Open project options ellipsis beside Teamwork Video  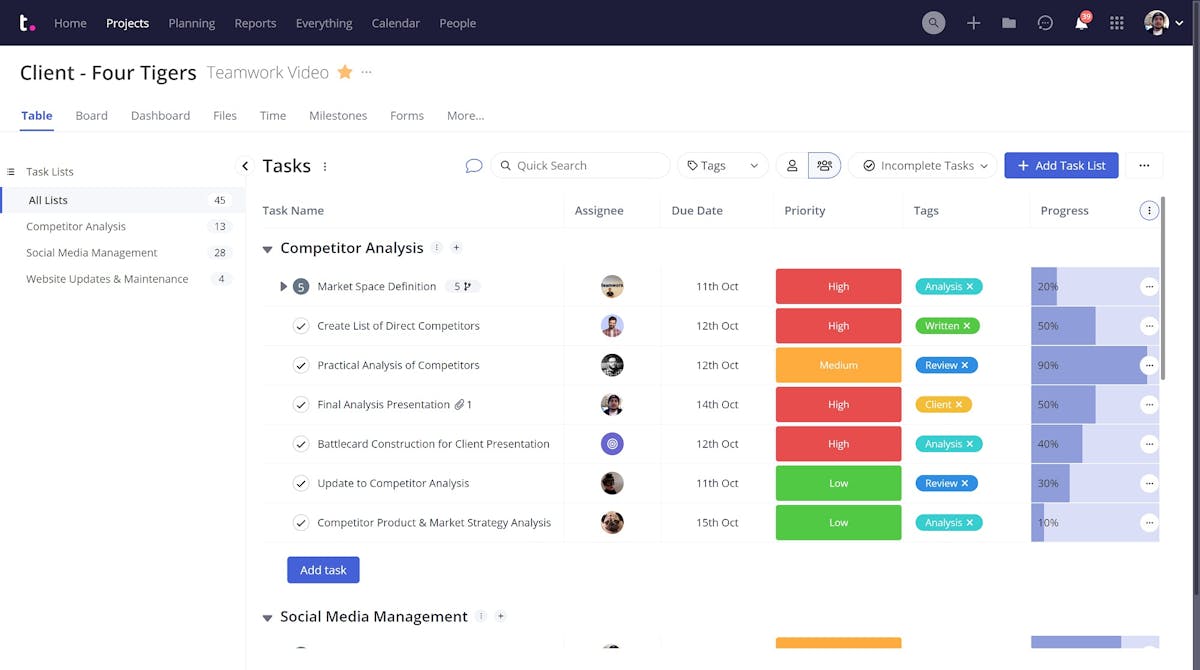pos(367,72)
